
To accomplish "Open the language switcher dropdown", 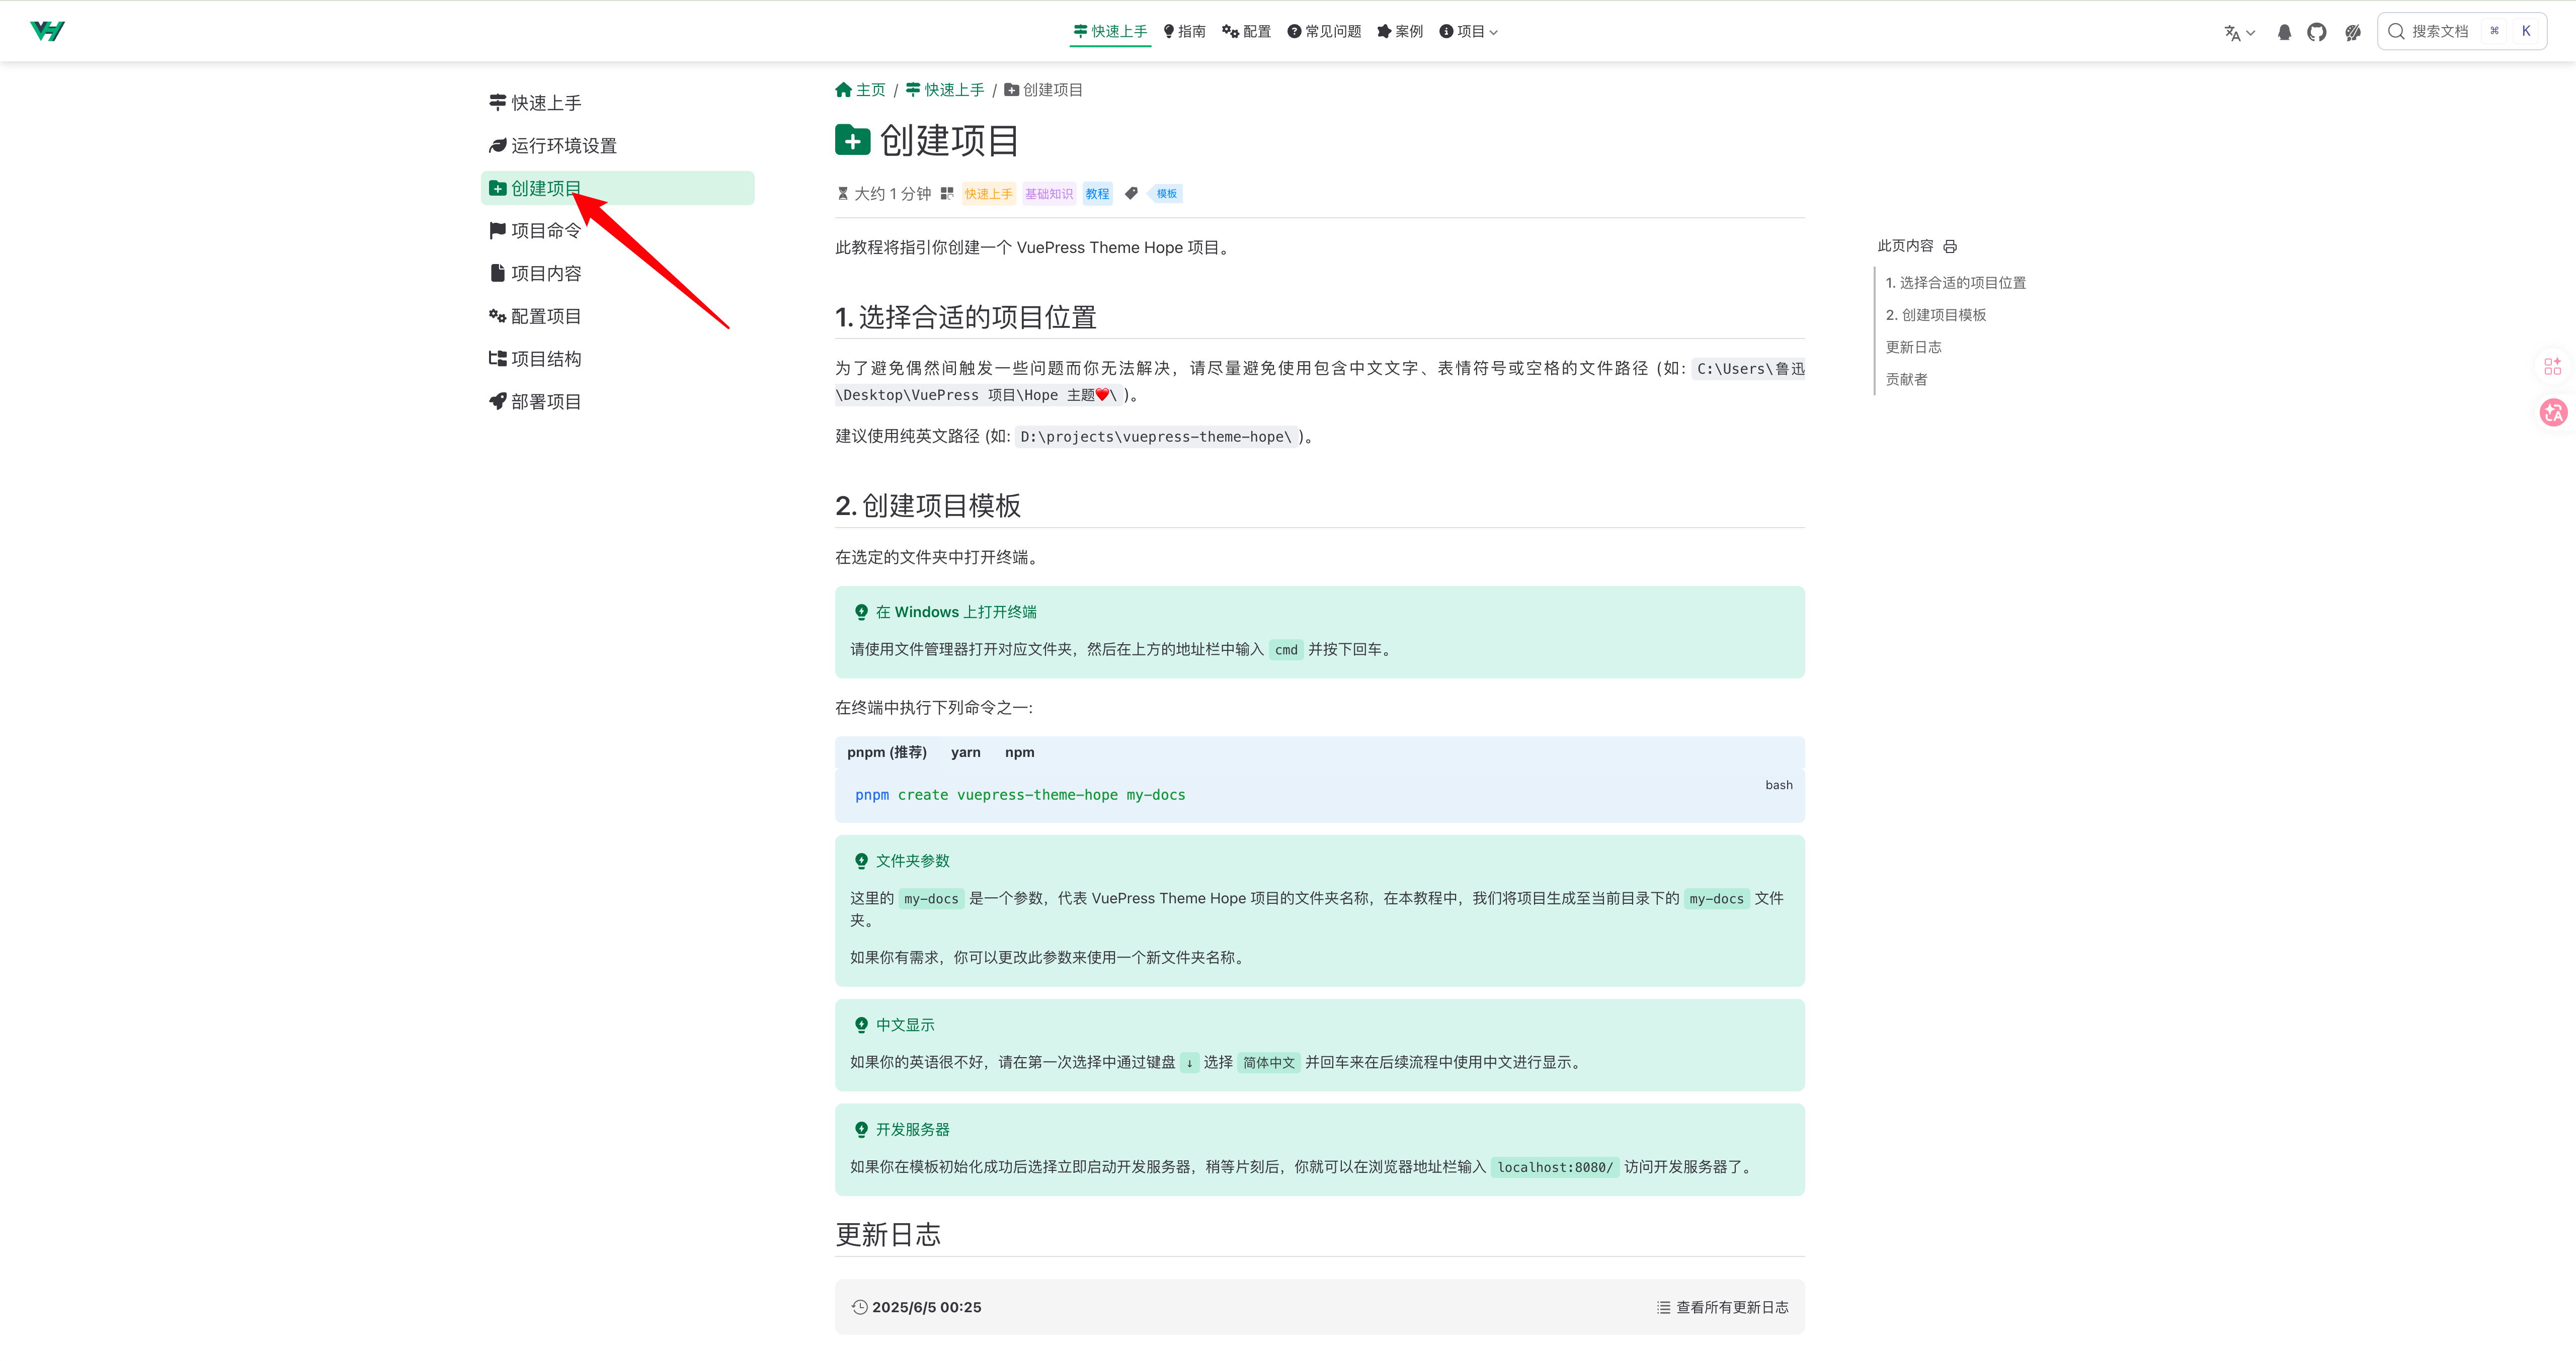I will point(2239,32).
